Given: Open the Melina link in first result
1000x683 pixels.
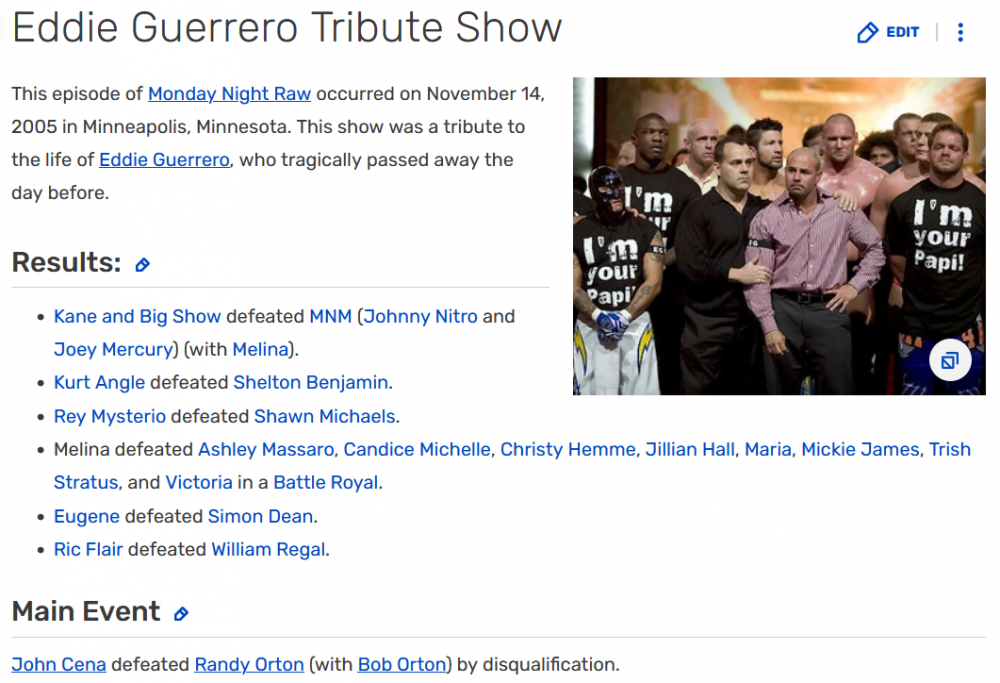Looking at the screenshot, I should coord(260,349).
